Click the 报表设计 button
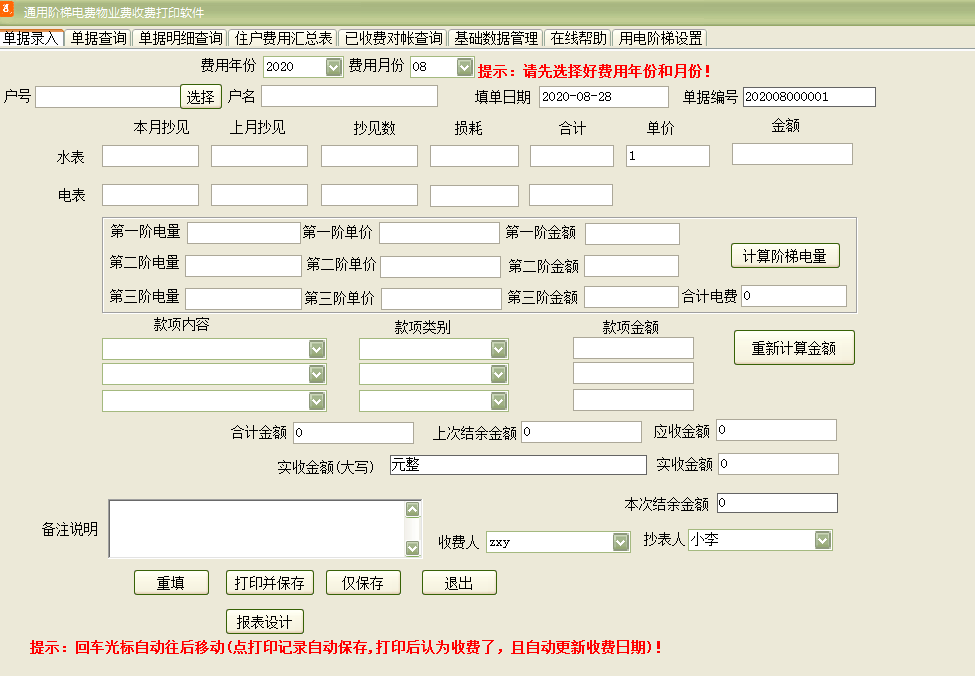 (x=265, y=620)
